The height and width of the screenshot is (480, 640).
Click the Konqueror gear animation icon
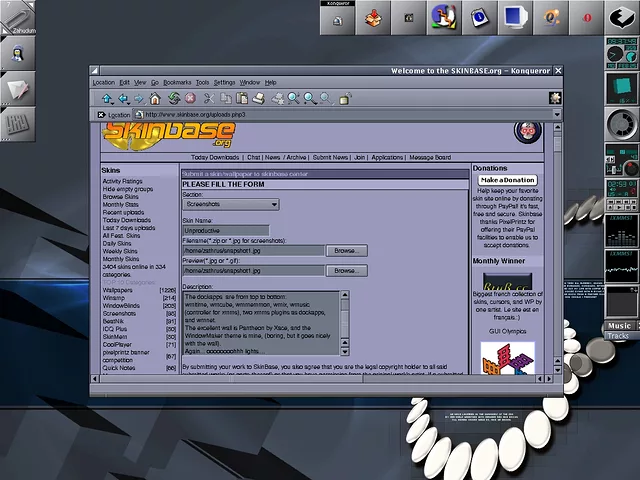tap(555, 98)
